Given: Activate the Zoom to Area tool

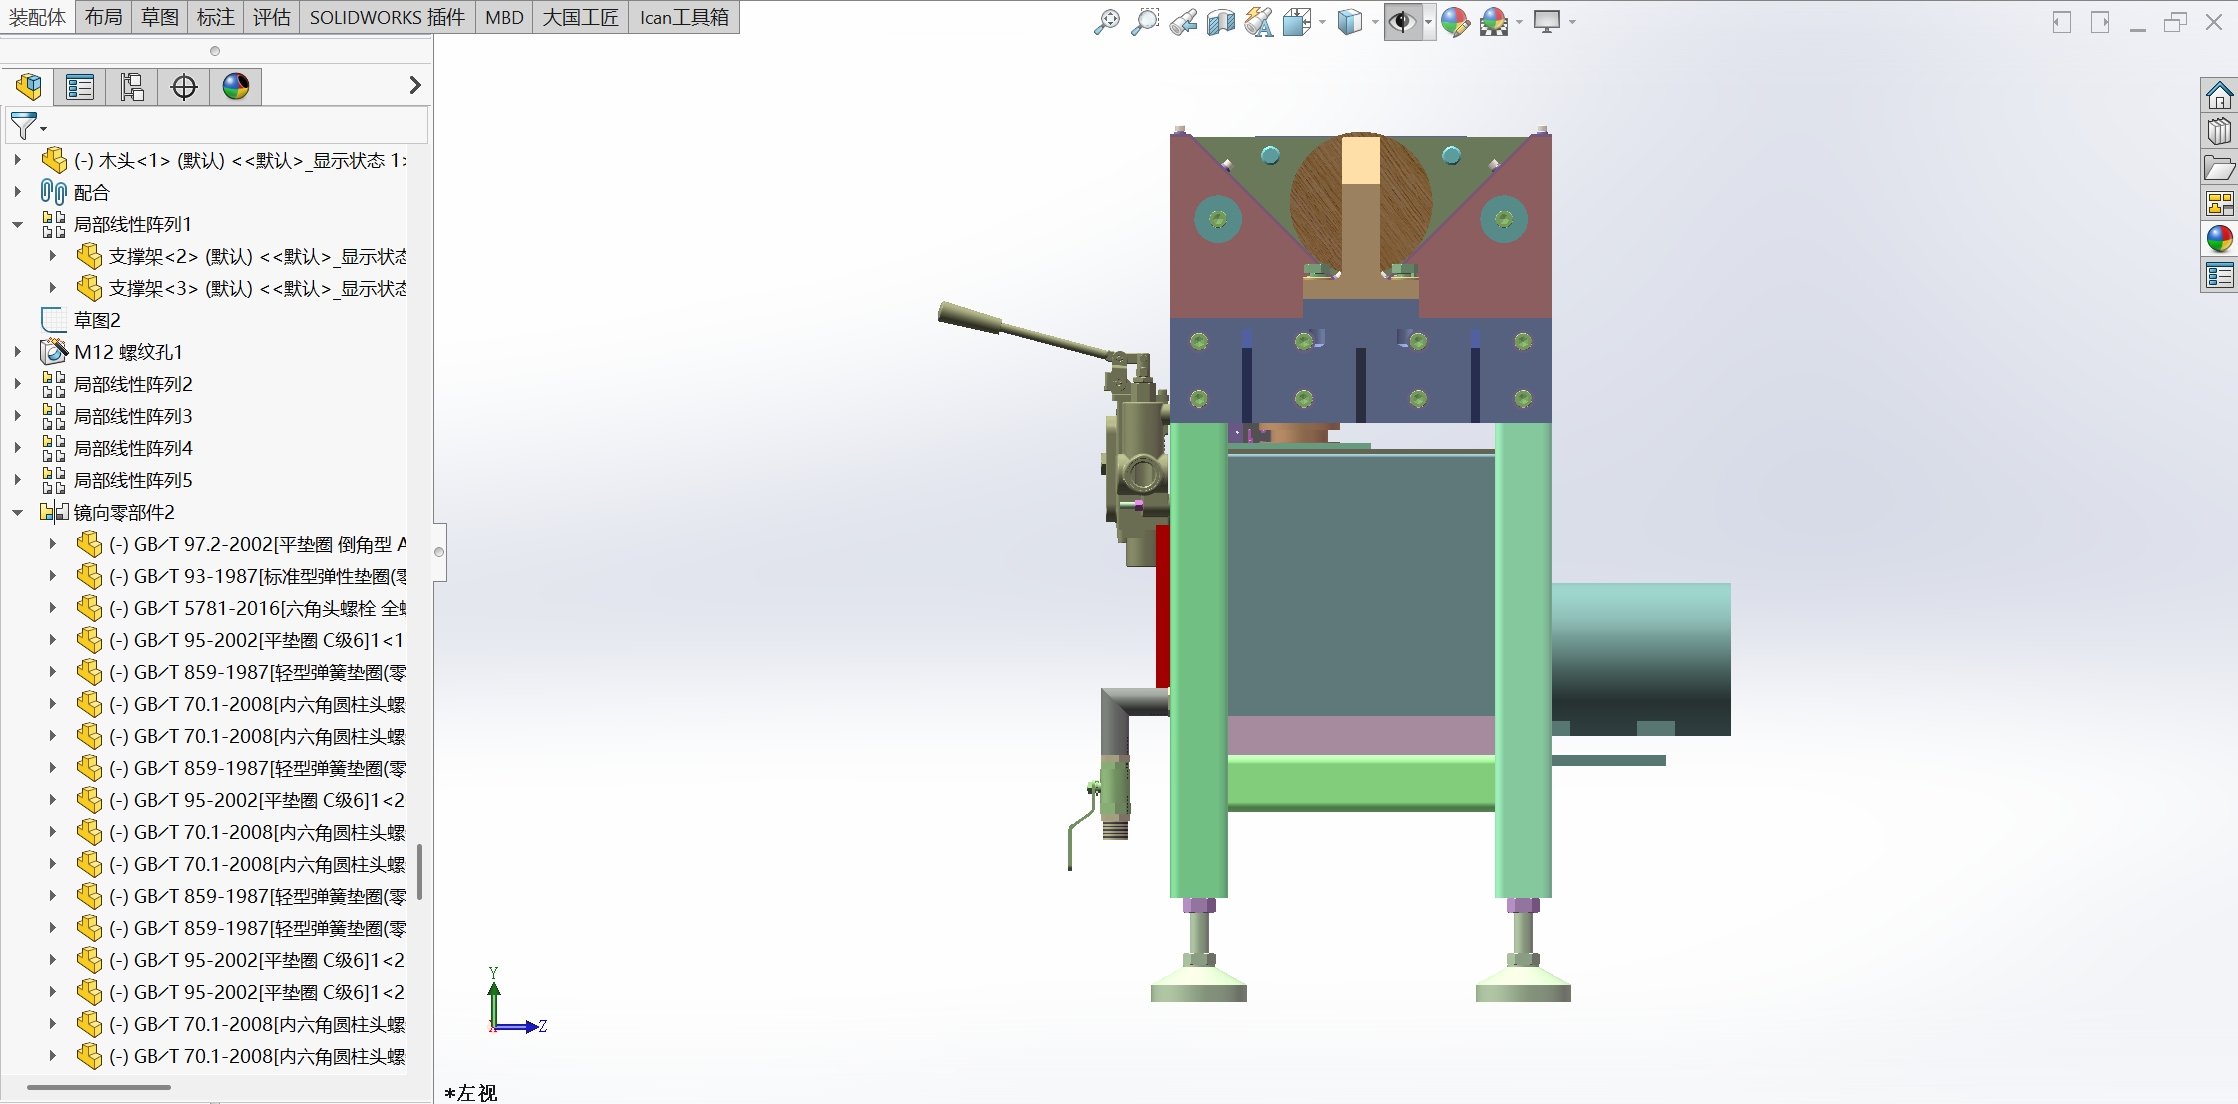Looking at the screenshot, I should tap(1144, 22).
